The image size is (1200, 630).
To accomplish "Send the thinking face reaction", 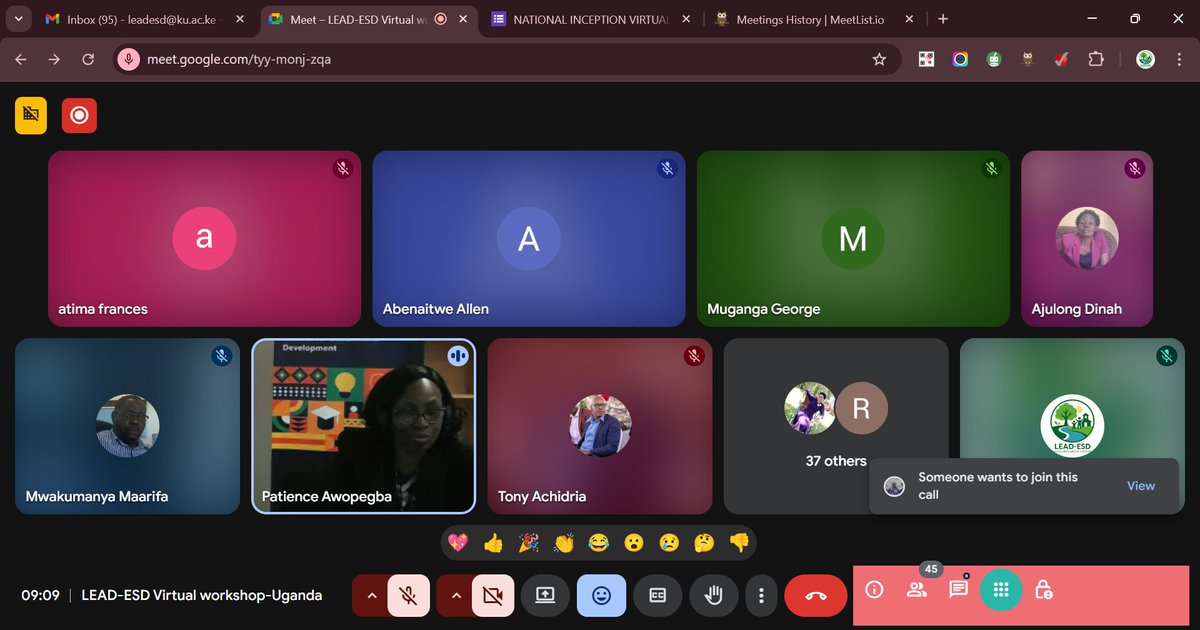I will point(704,543).
